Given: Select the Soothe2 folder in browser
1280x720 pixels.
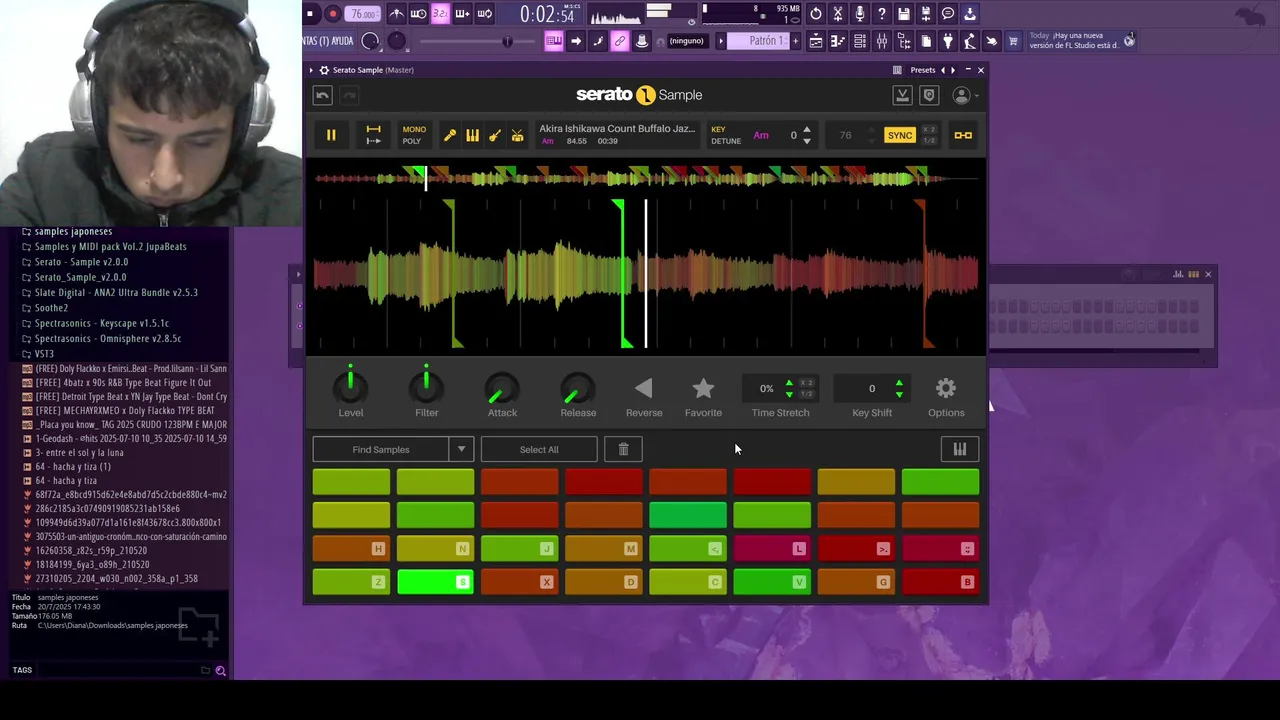Looking at the screenshot, I should (51, 308).
